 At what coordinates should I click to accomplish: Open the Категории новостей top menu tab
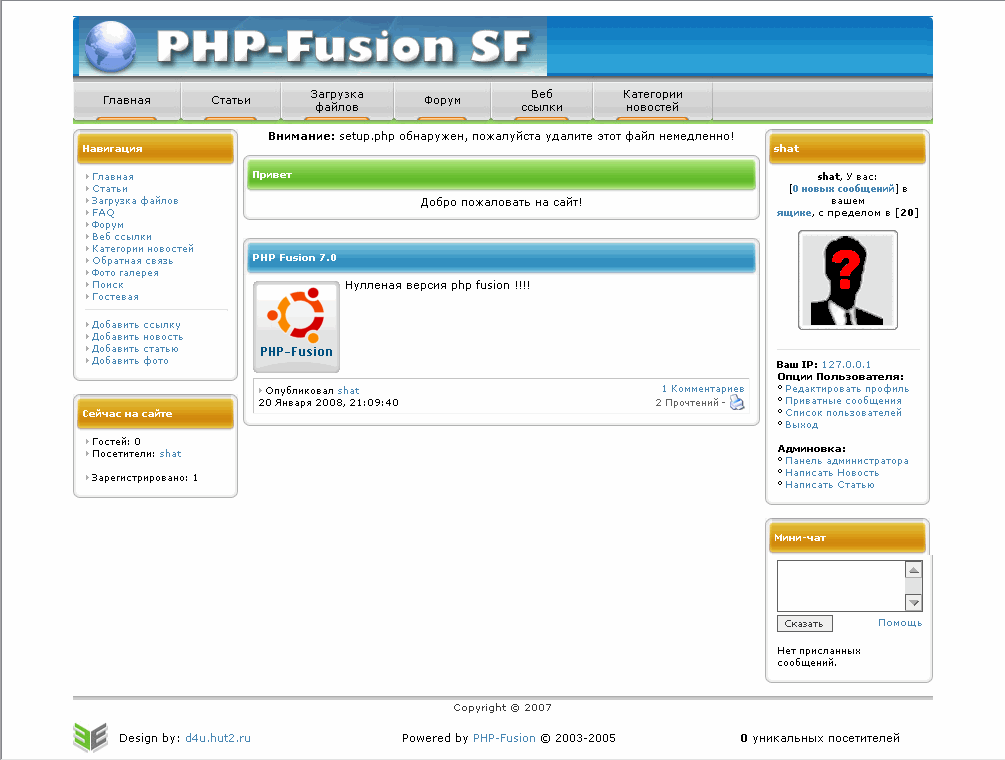click(652, 101)
